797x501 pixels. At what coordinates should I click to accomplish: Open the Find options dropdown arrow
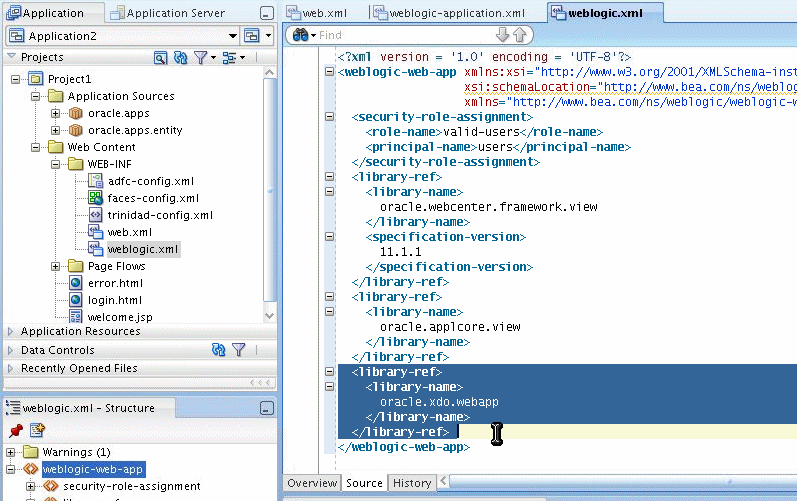[x=313, y=35]
